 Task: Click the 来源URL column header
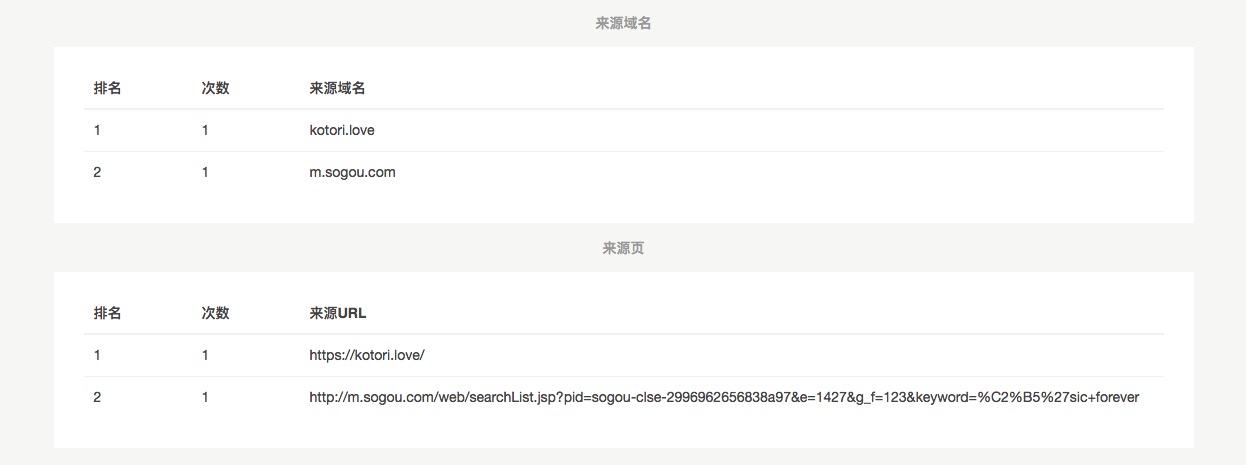[338, 313]
